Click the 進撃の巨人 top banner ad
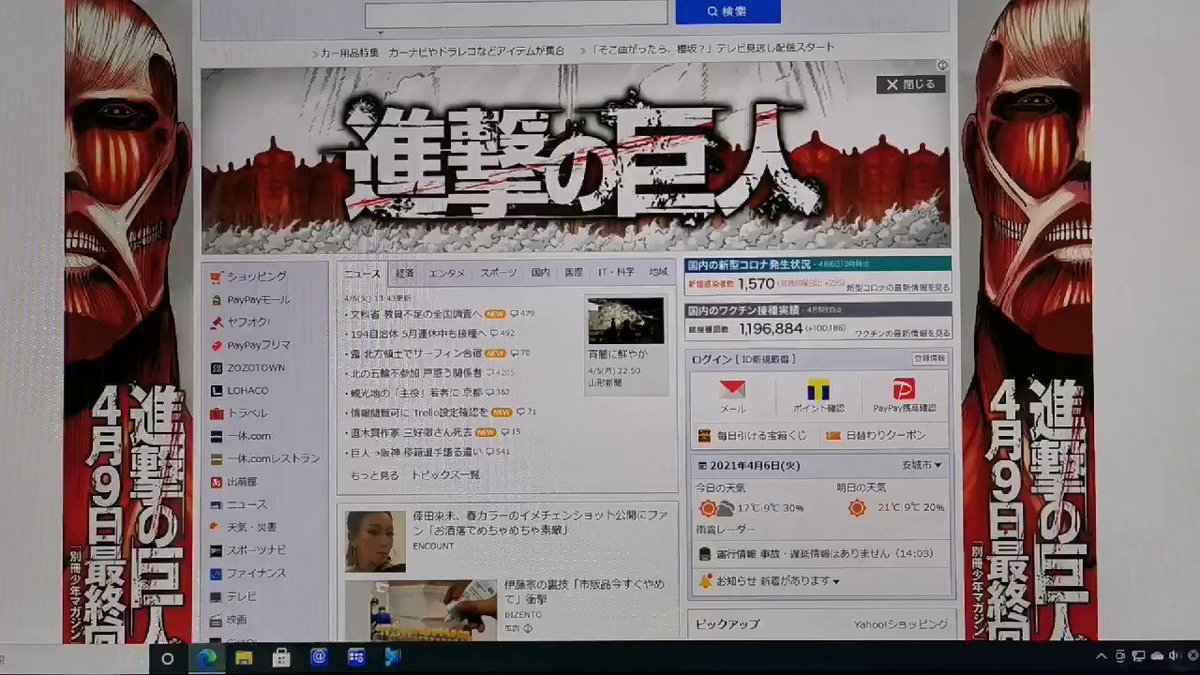 pos(575,157)
